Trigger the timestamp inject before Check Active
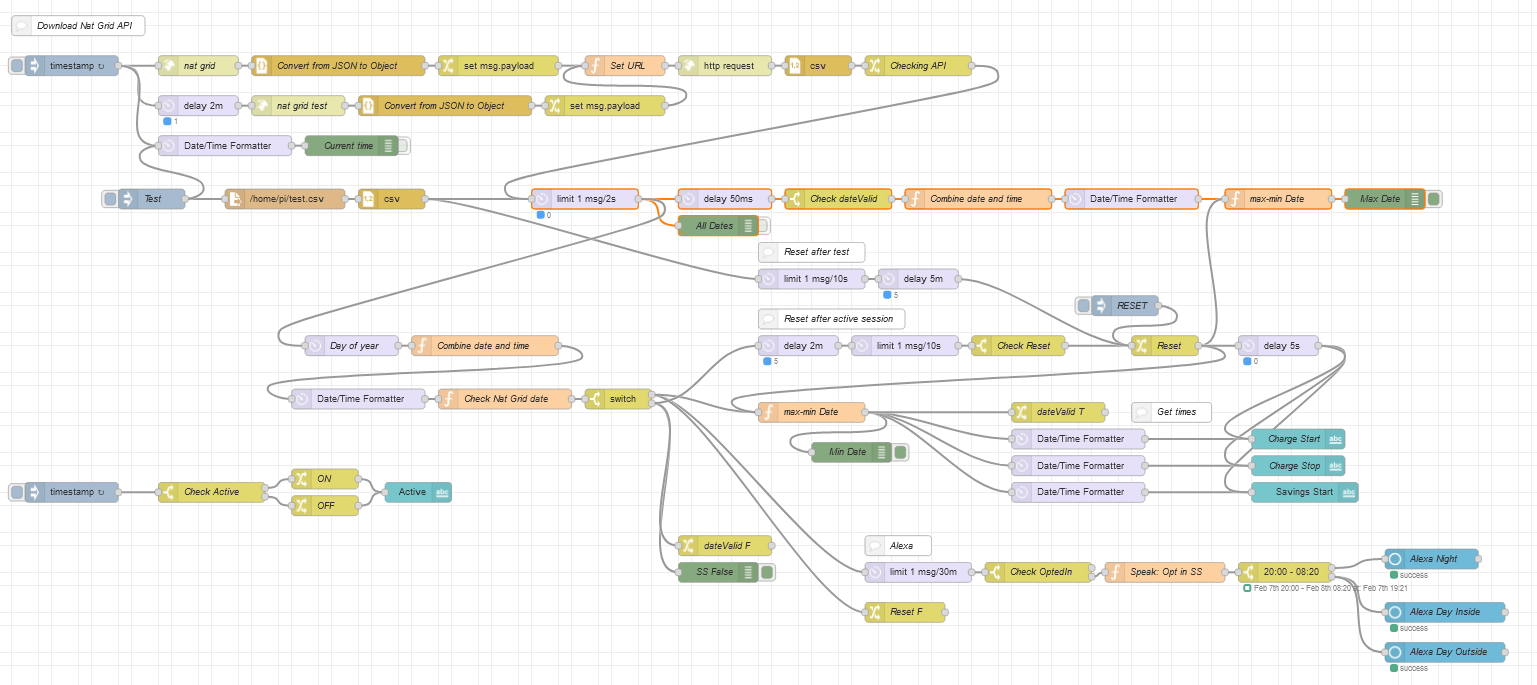 [16, 492]
